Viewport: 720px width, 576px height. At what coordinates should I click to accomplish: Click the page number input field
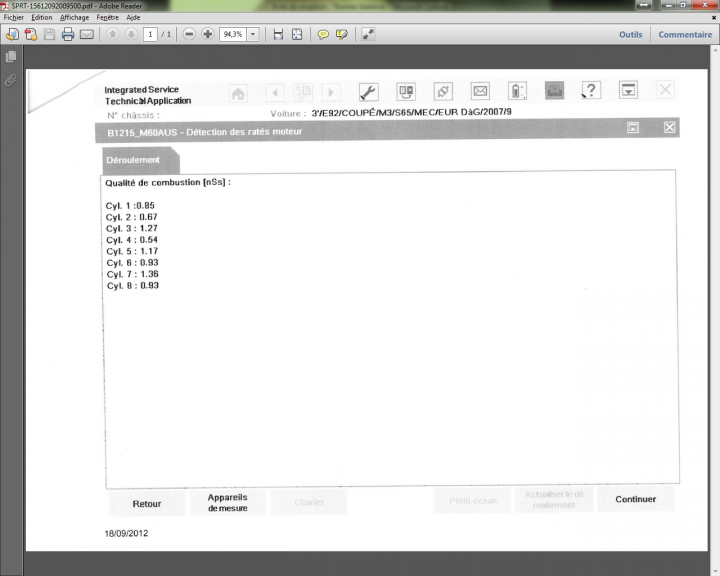click(x=150, y=34)
